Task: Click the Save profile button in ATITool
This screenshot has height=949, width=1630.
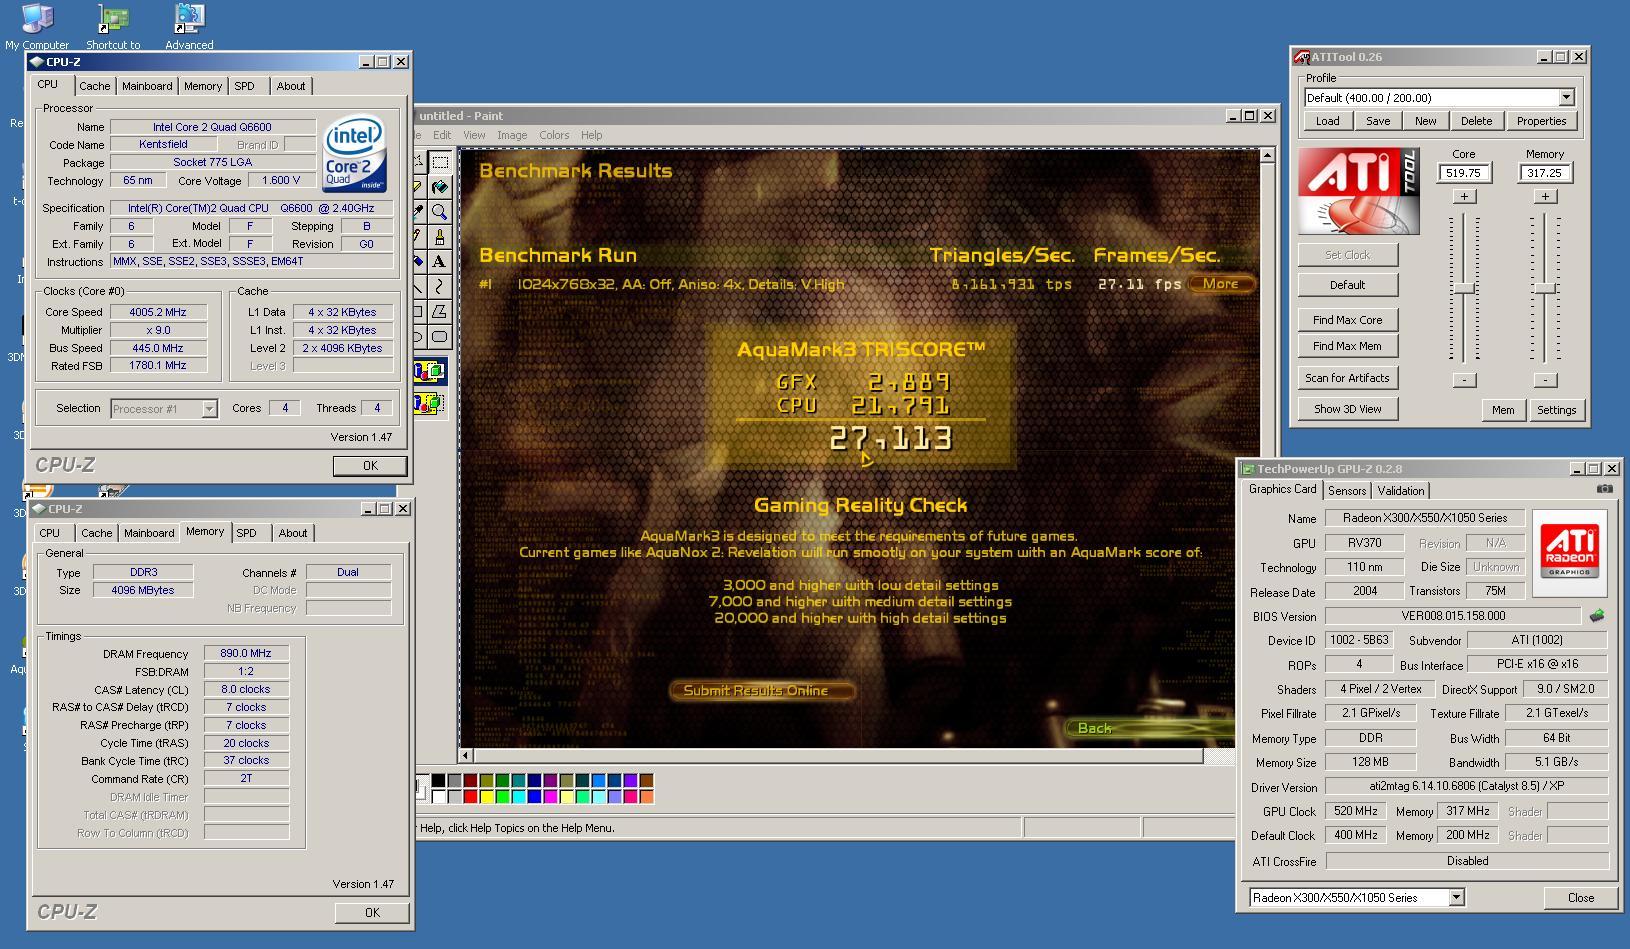Action: pos(1378,121)
